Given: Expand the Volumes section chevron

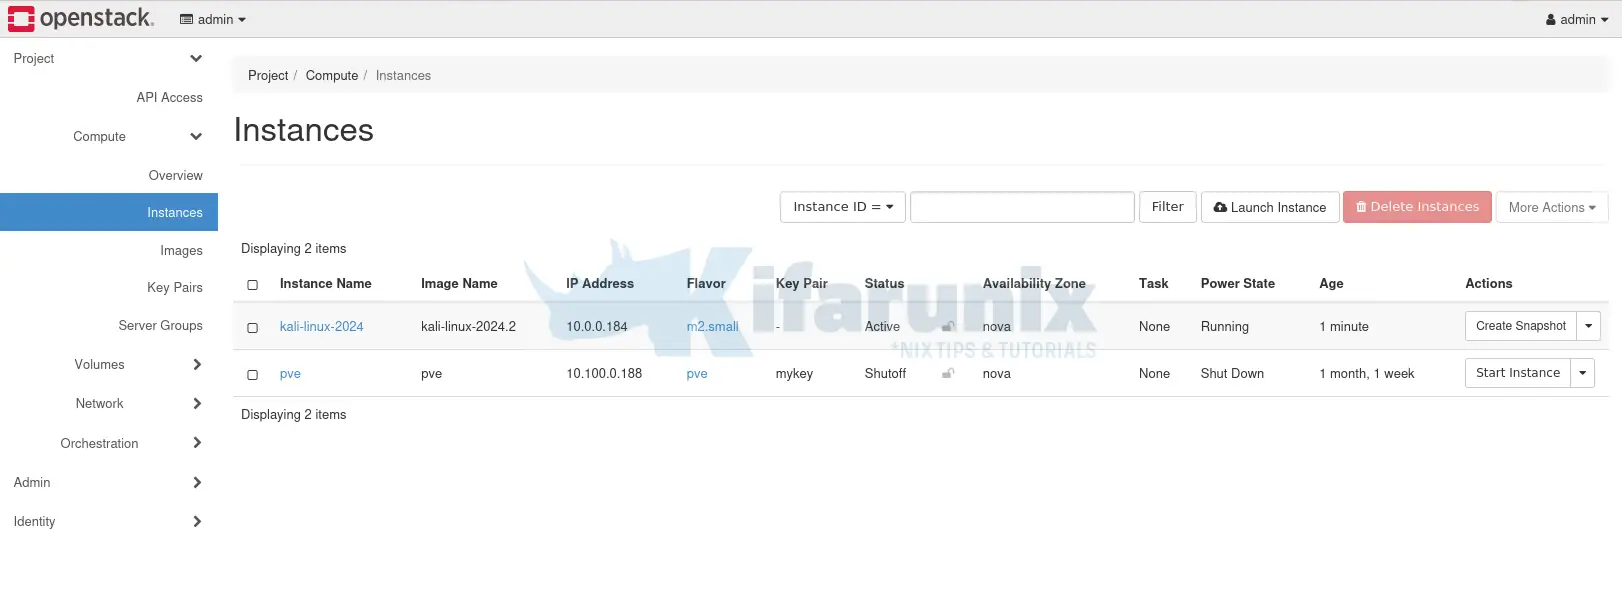Looking at the screenshot, I should (x=197, y=365).
